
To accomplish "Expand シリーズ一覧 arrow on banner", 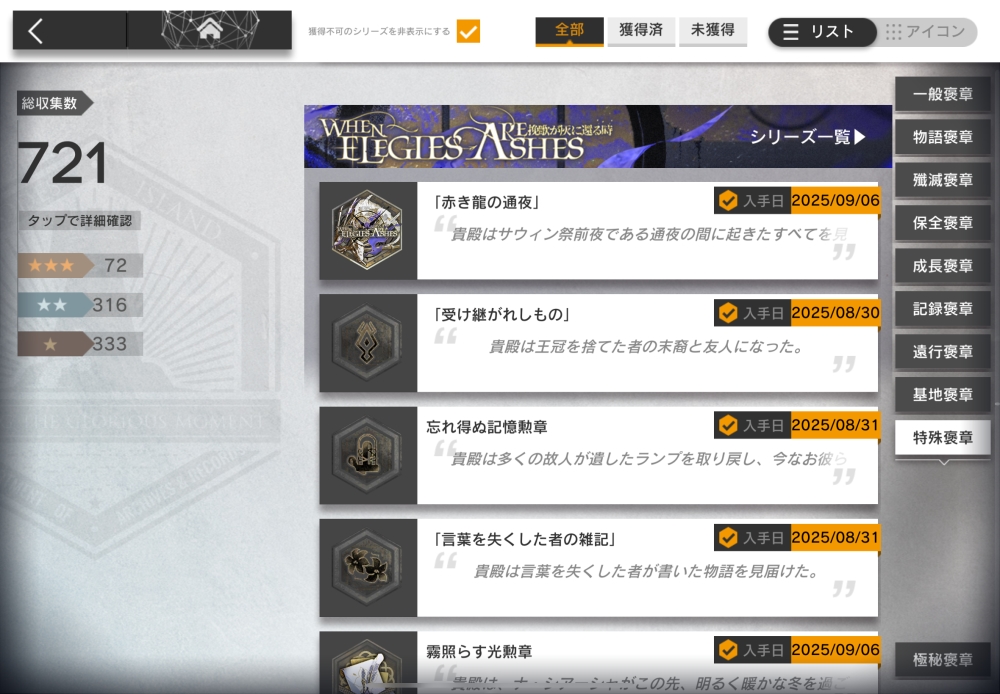I will point(807,137).
